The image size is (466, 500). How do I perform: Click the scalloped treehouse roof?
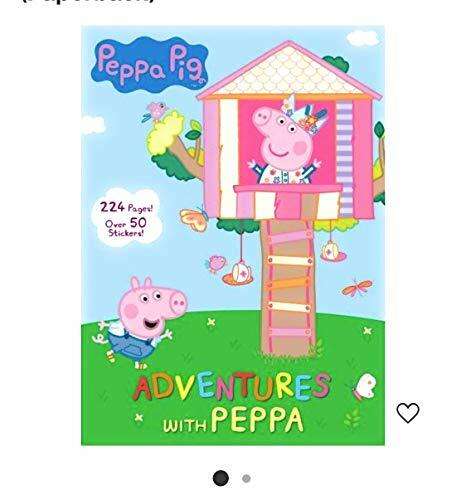tap(290, 70)
